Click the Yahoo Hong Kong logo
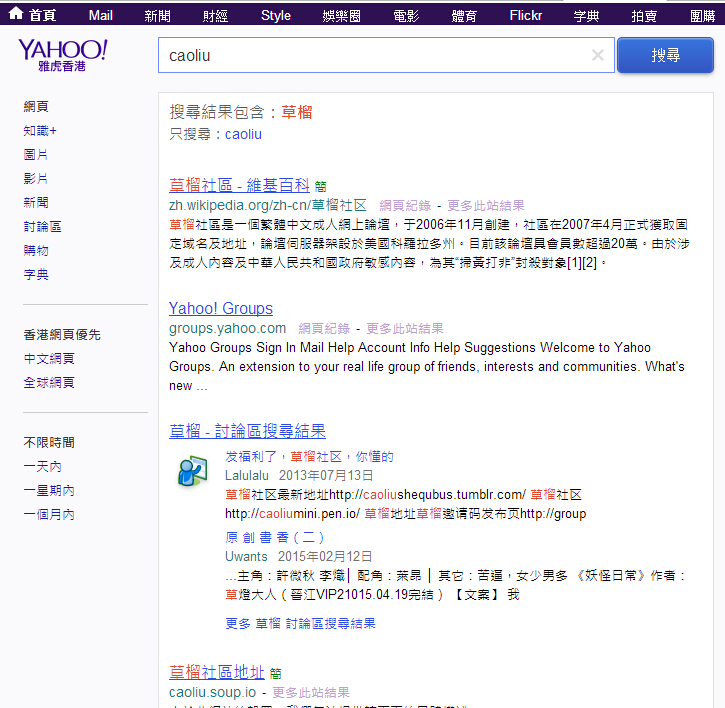 [62, 55]
